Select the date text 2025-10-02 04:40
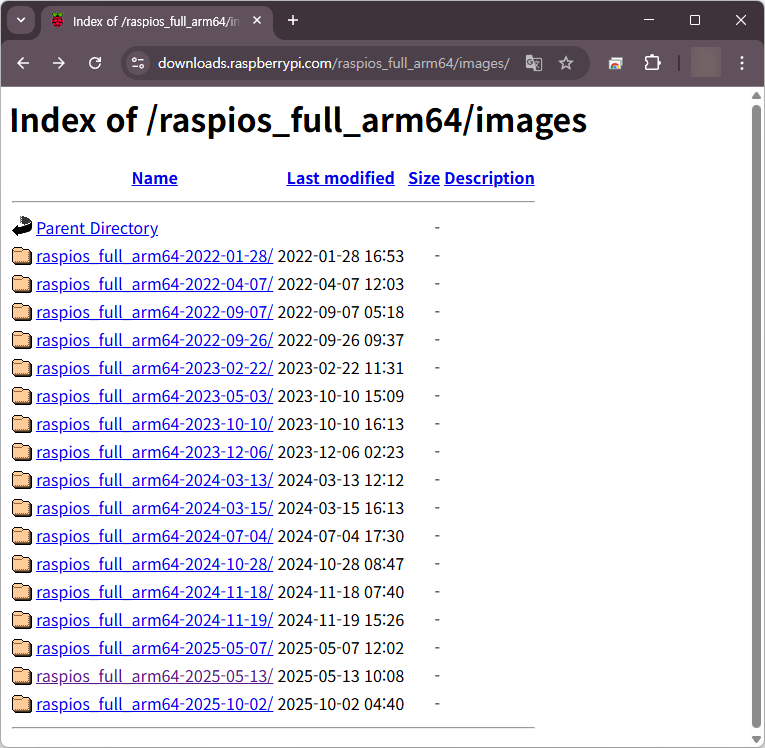The height and width of the screenshot is (748, 765). [x=341, y=704]
